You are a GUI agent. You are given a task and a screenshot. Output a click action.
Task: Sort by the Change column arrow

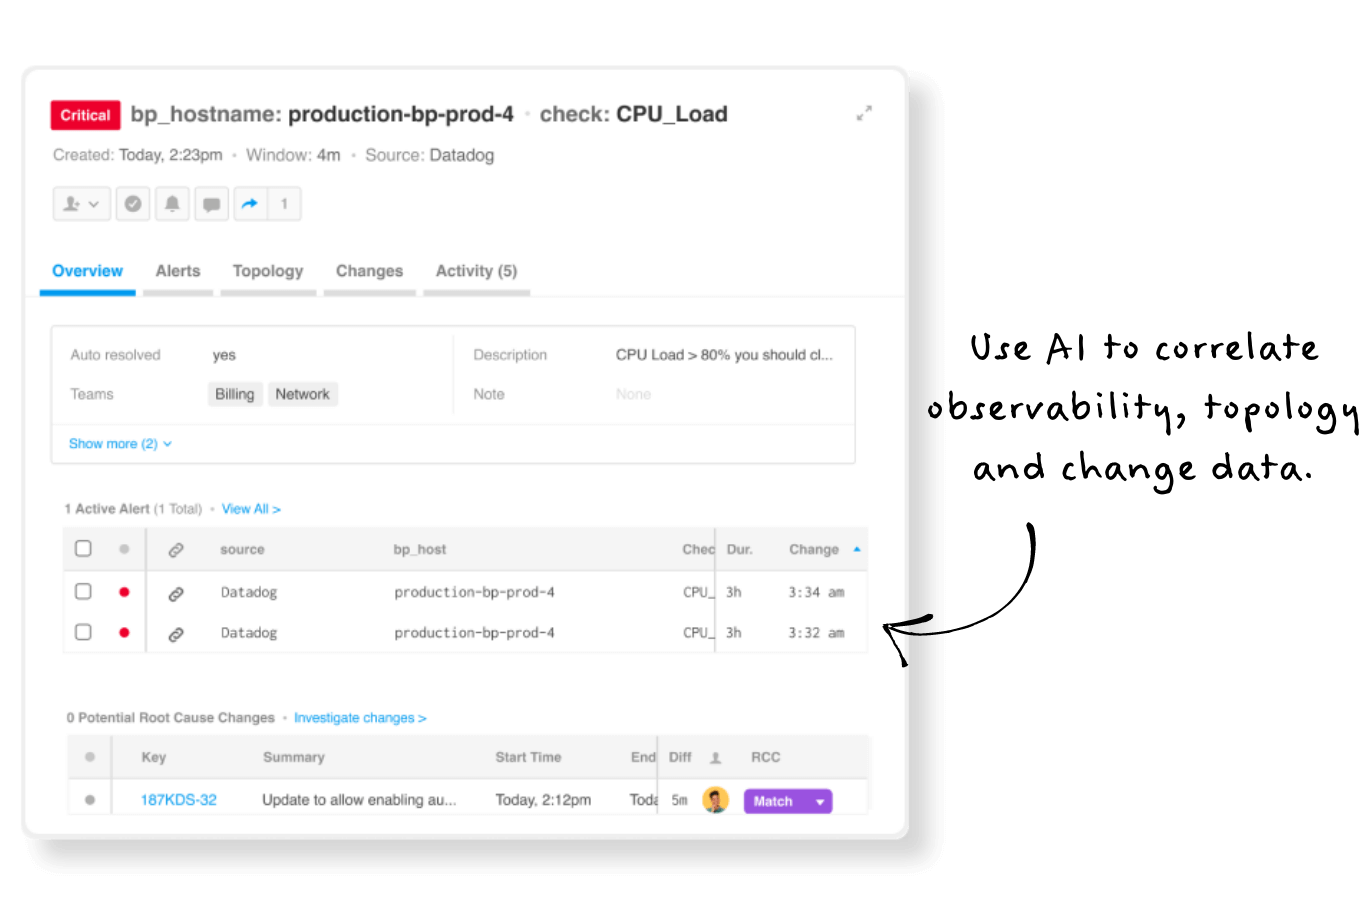(x=857, y=549)
